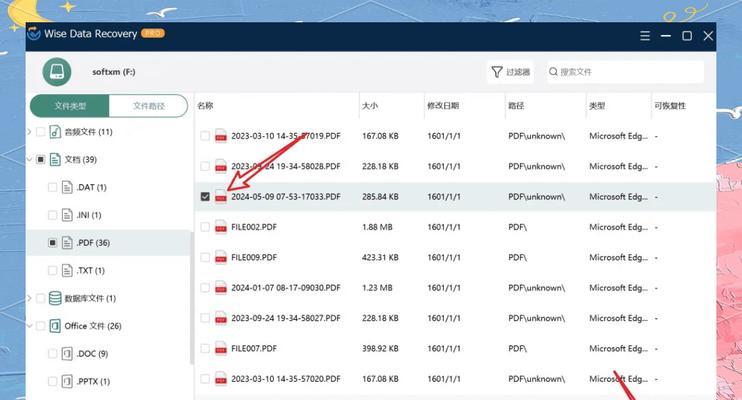Click the filter funnel button
Screen dimensions: 742x400
tap(510, 72)
